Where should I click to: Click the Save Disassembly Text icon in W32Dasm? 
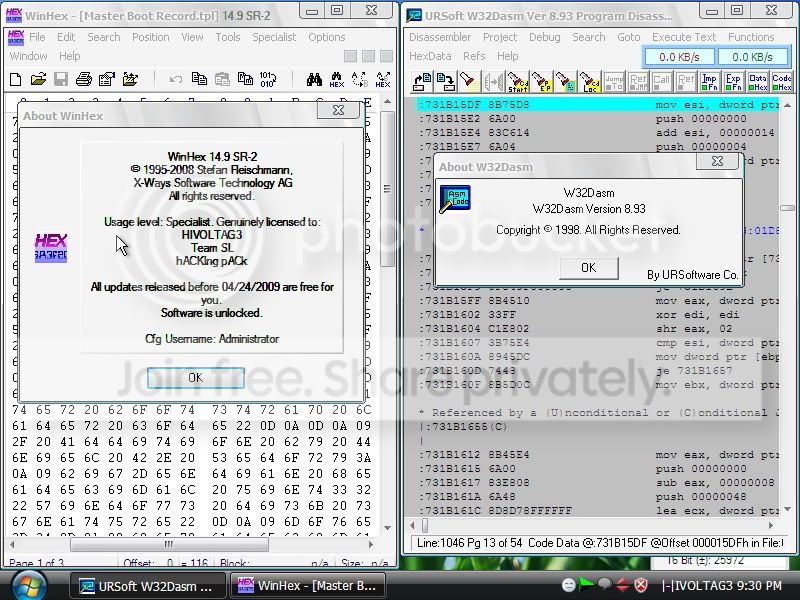445,82
